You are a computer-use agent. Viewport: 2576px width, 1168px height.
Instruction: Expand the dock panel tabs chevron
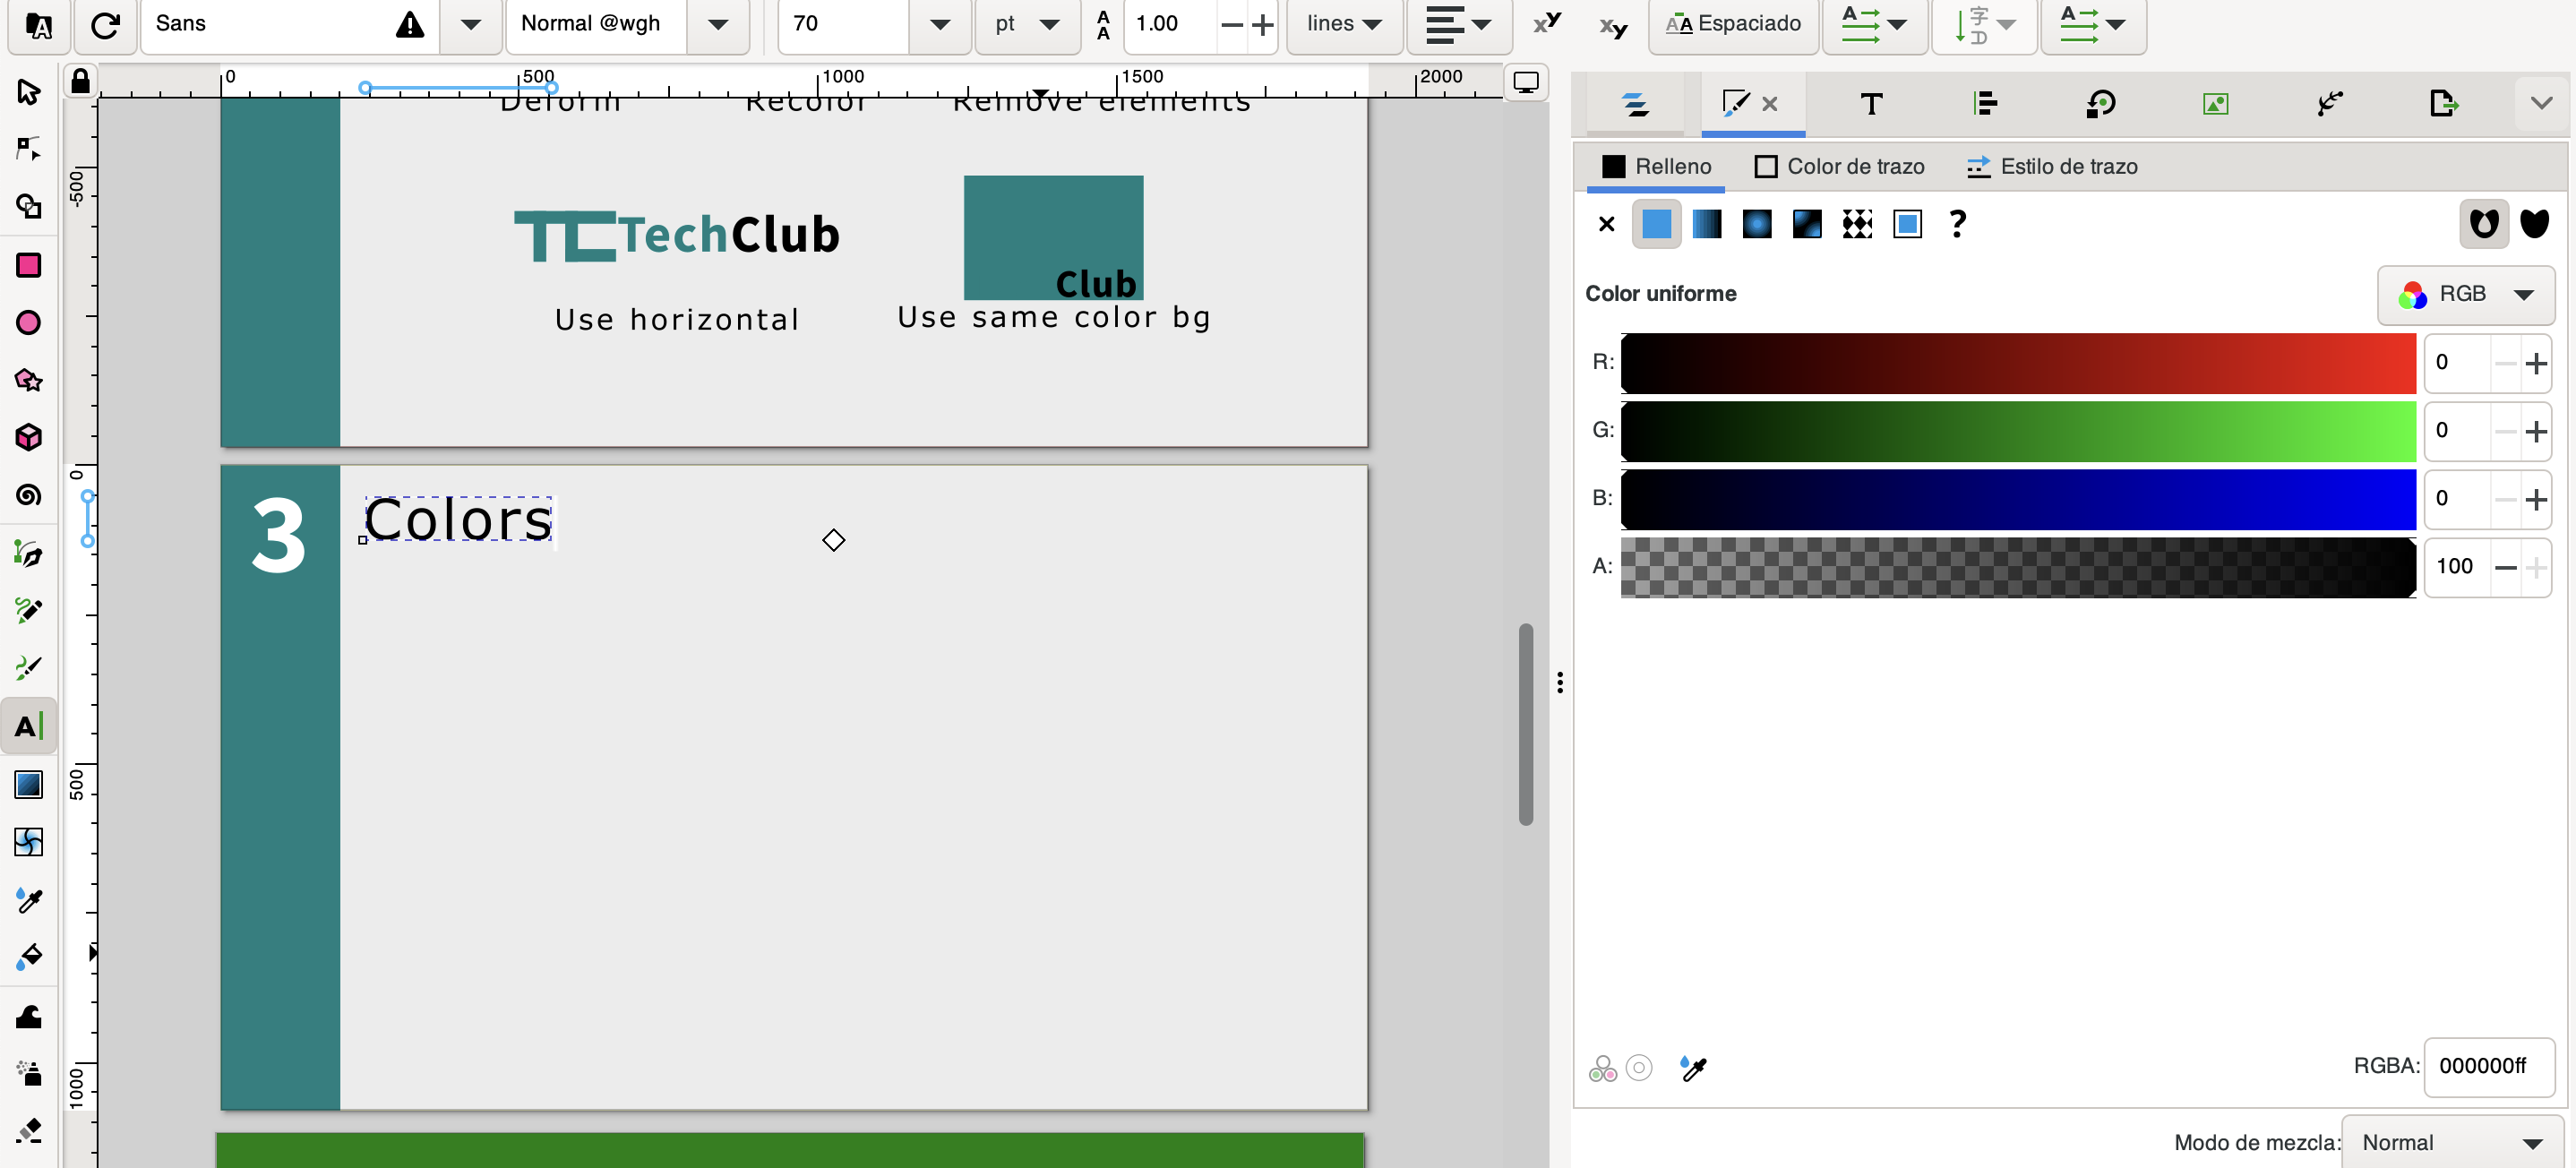[2541, 103]
